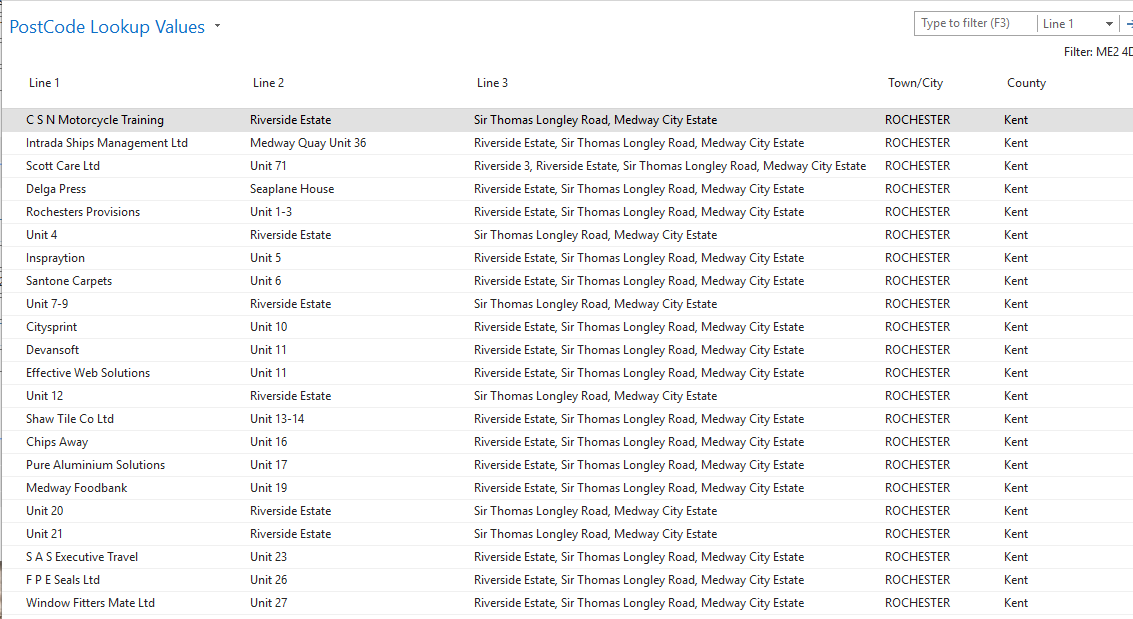Screen dimensions: 1133x619
Task: Click the Unit 4 entry in Line 1
Action: (41, 235)
